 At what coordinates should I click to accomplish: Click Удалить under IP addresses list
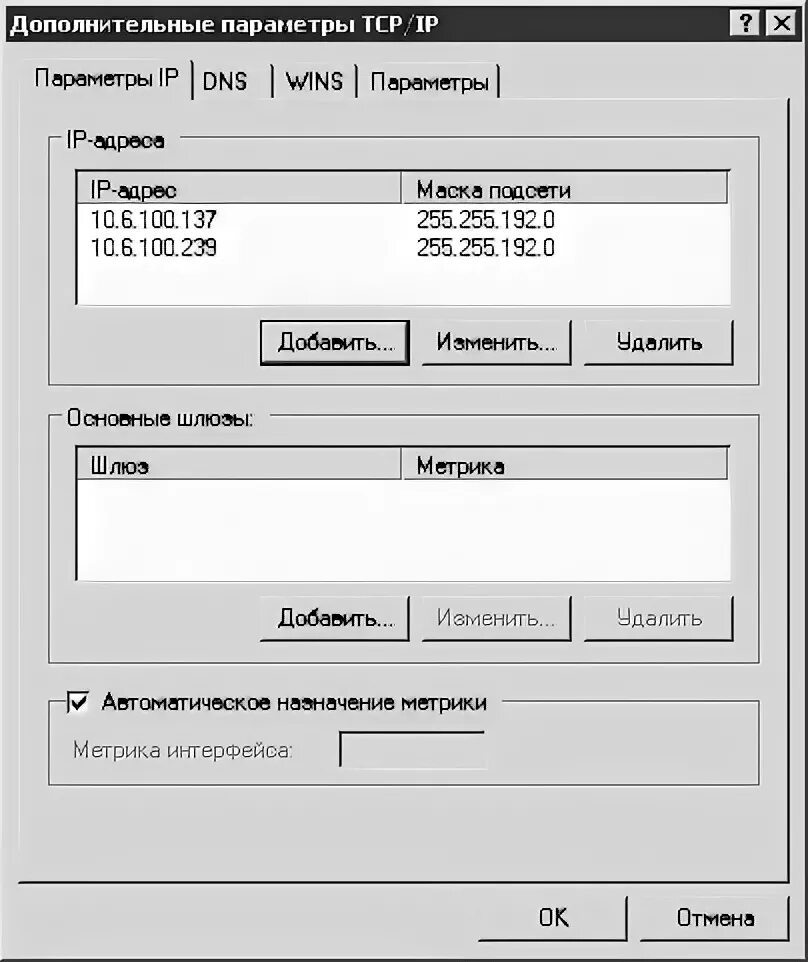pos(659,342)
